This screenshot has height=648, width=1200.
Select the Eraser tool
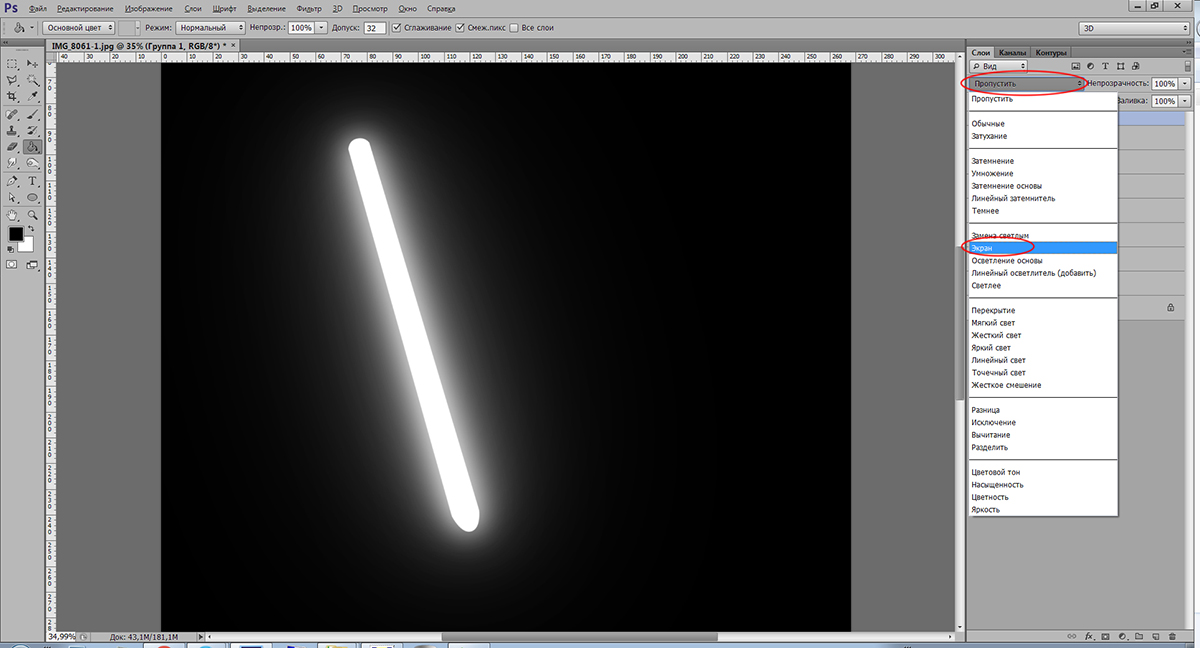click(13, 146)
